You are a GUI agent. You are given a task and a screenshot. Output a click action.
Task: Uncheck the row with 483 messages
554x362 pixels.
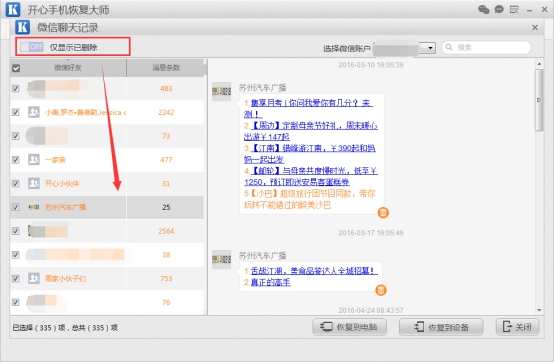(x=16, y=88)
